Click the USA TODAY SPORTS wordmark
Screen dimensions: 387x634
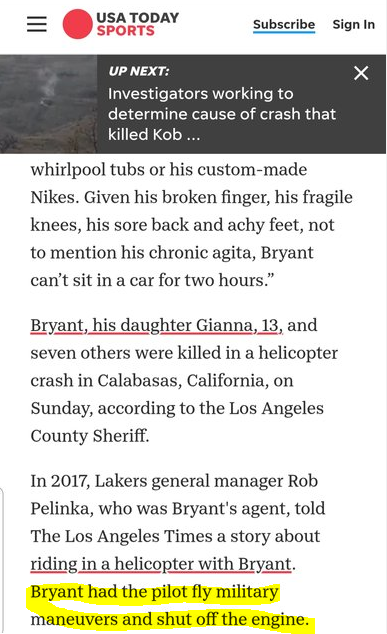(x=137, y=24)
